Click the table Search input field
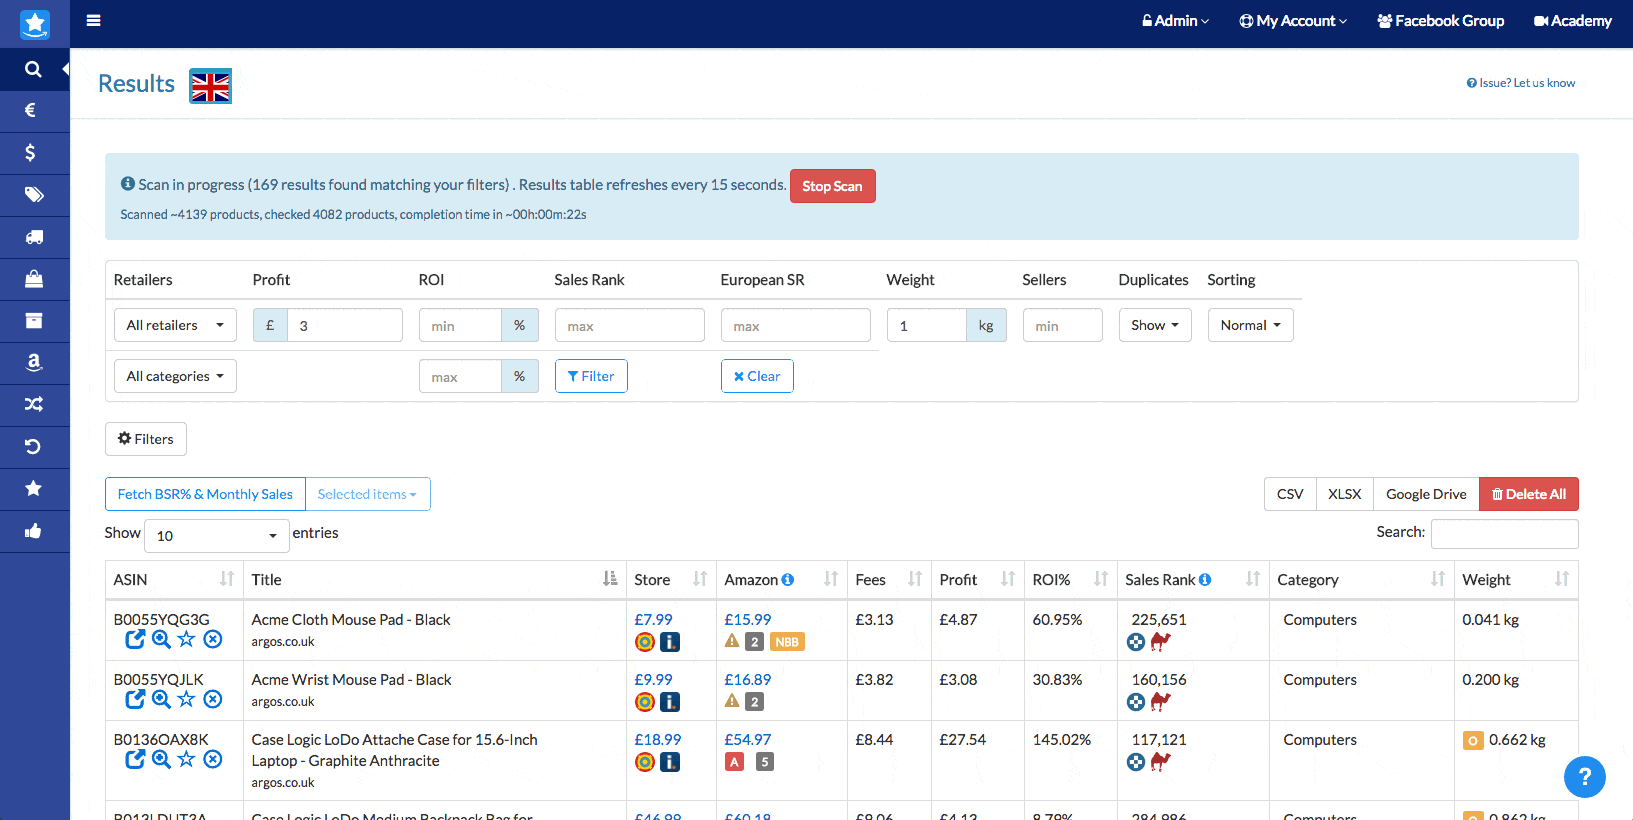This screenshot has width=1633, height=820. pos(1504,533)
